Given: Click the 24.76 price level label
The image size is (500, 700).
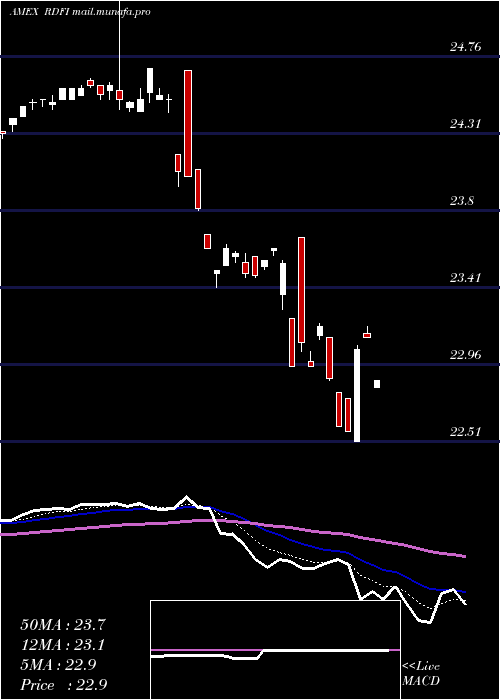Looking at the screenshot, I should pos(465,46).
